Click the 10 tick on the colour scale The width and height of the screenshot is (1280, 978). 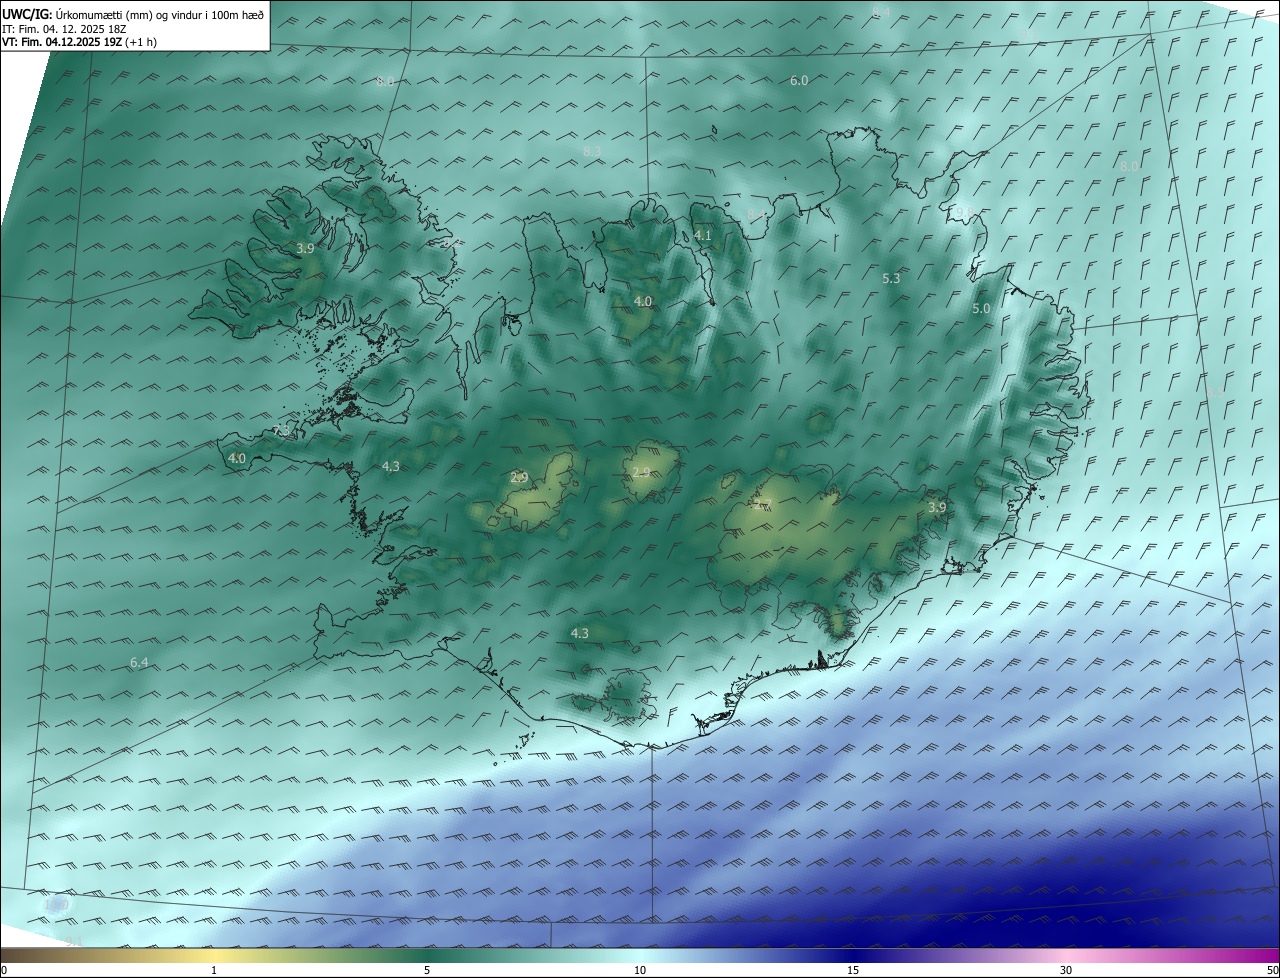click(x=640, y=970)
